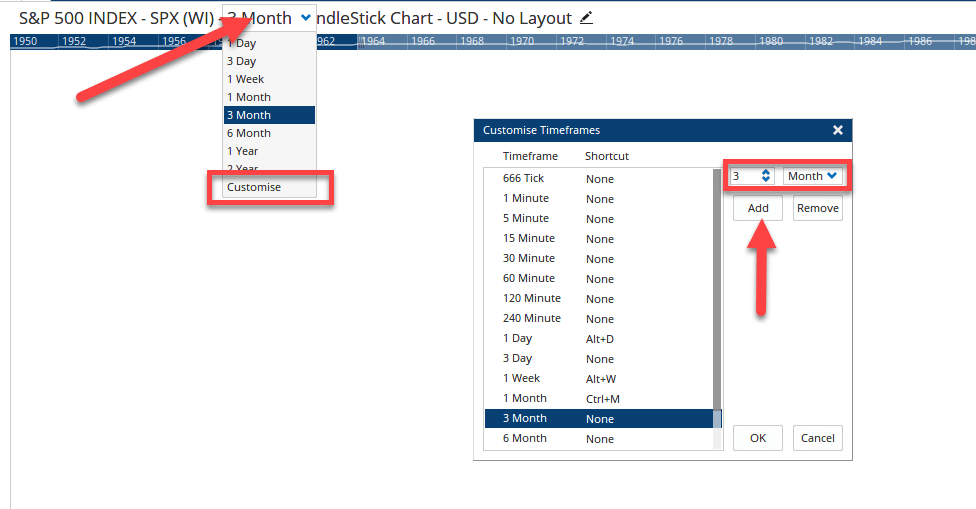976x509 pixels.
Task: Click the pencil edit layout icon
Action: [586, 18]
